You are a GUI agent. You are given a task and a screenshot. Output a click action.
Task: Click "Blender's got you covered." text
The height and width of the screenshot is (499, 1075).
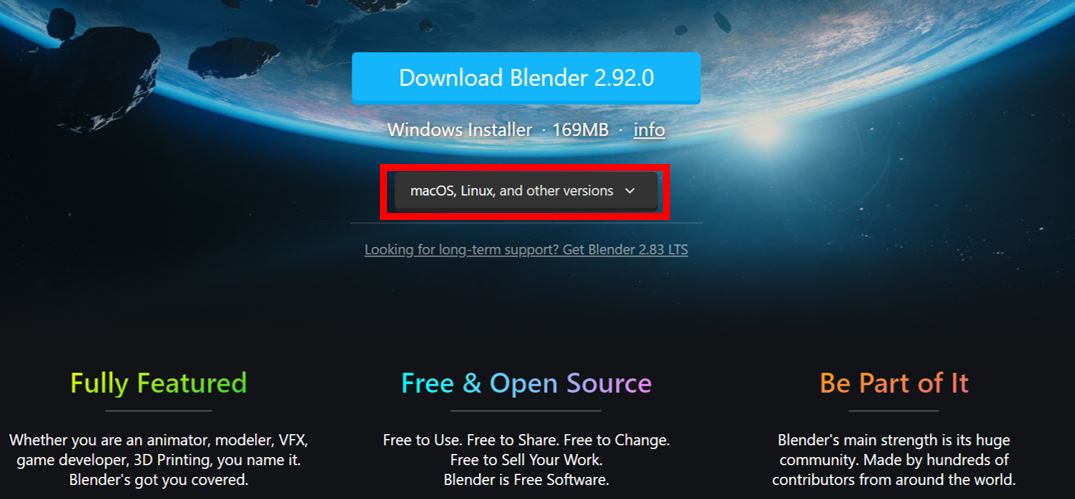158,478
